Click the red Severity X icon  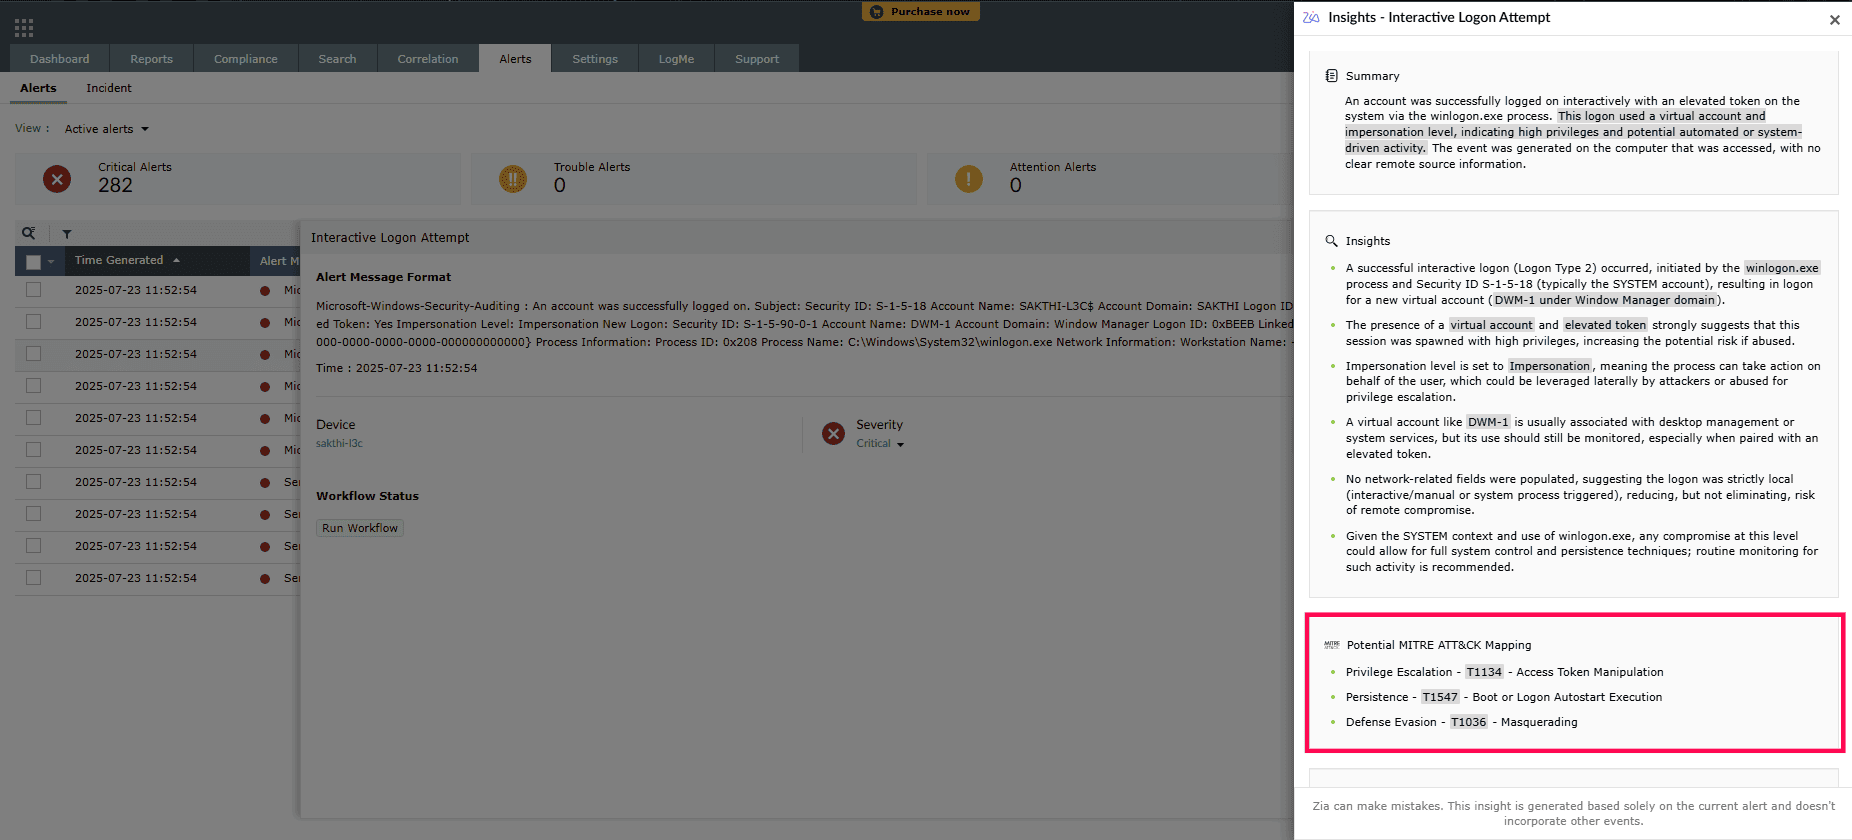tap(833, 434)
